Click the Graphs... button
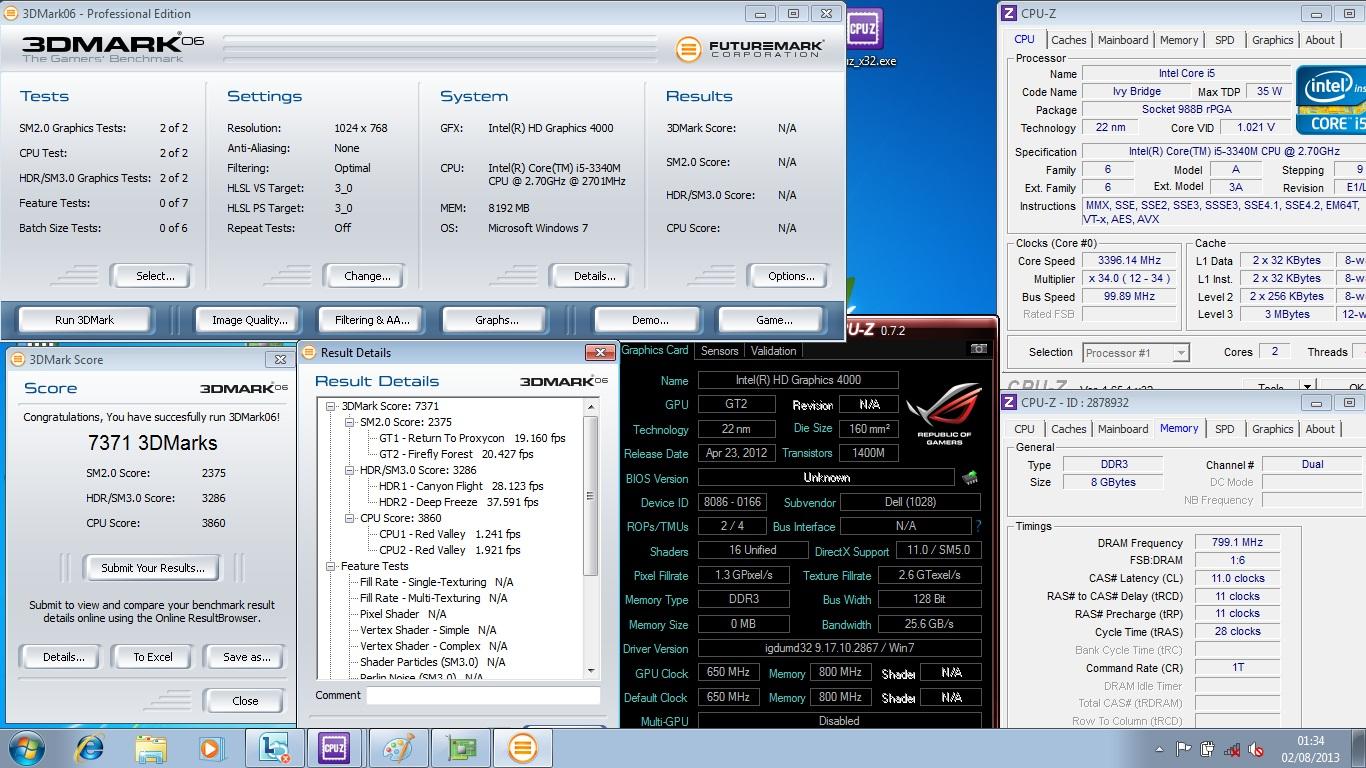The width and height of the screenshot is (1366, 768). [497, 320]
